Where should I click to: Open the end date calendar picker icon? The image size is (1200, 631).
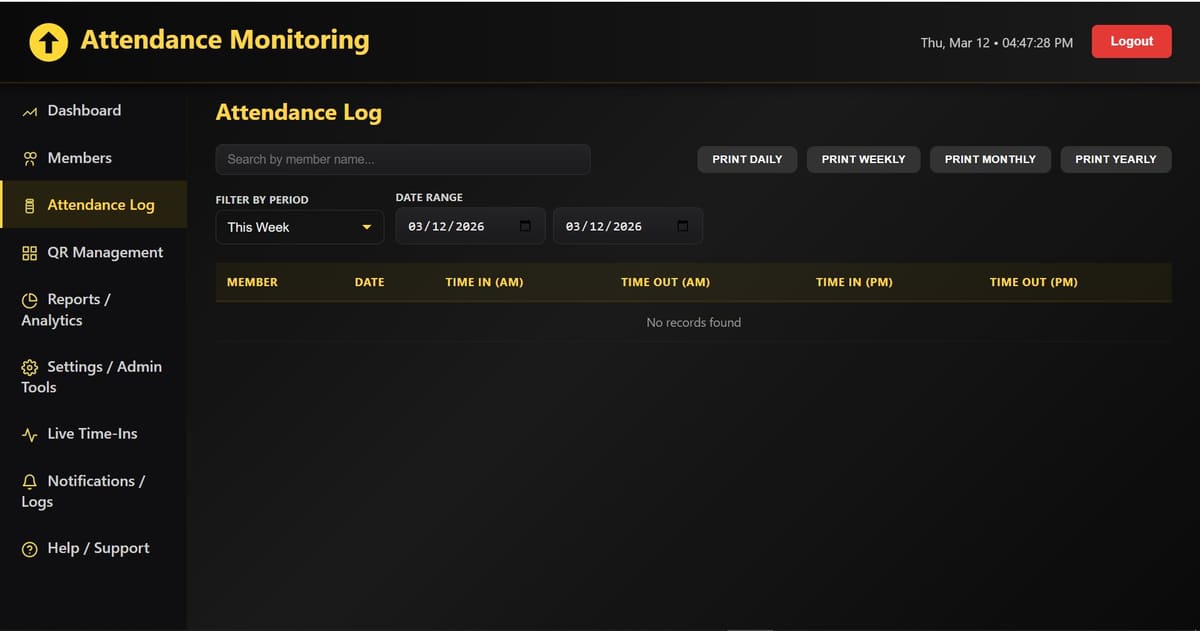click(x=683, y=226)
